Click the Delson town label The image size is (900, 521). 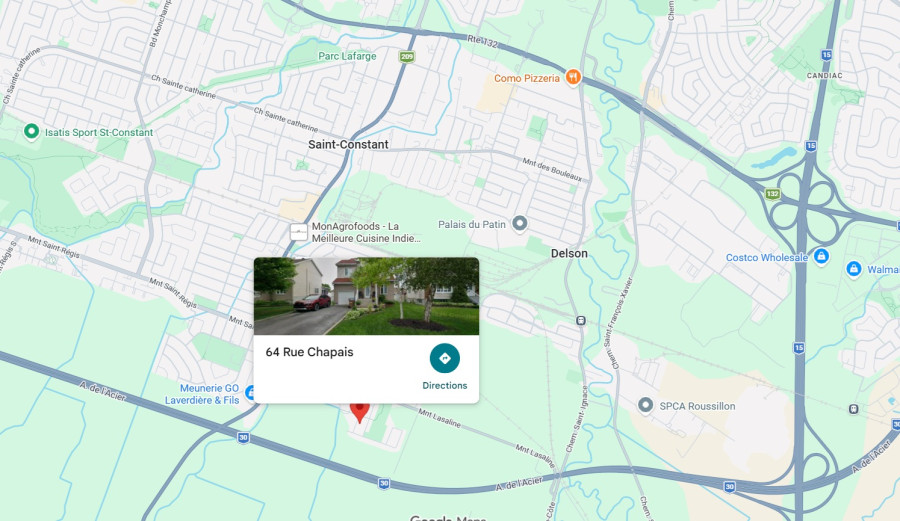coord(569,253)
